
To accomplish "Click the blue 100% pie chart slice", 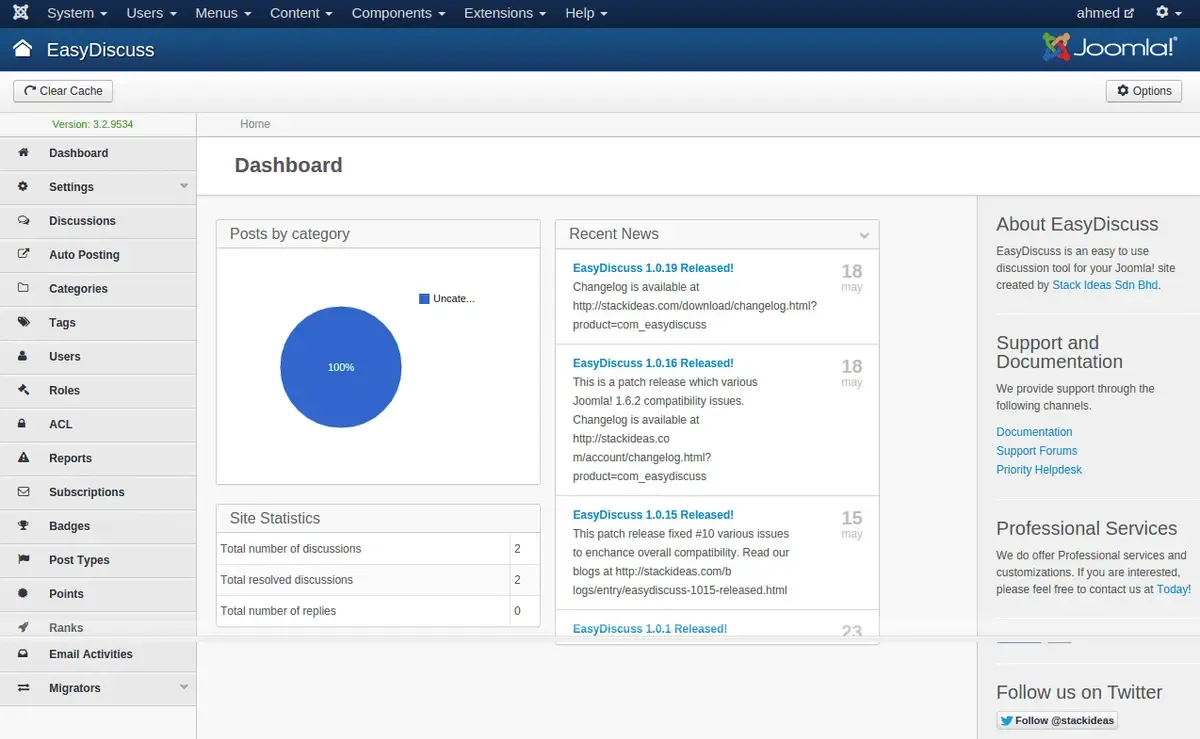I will 341,367.
